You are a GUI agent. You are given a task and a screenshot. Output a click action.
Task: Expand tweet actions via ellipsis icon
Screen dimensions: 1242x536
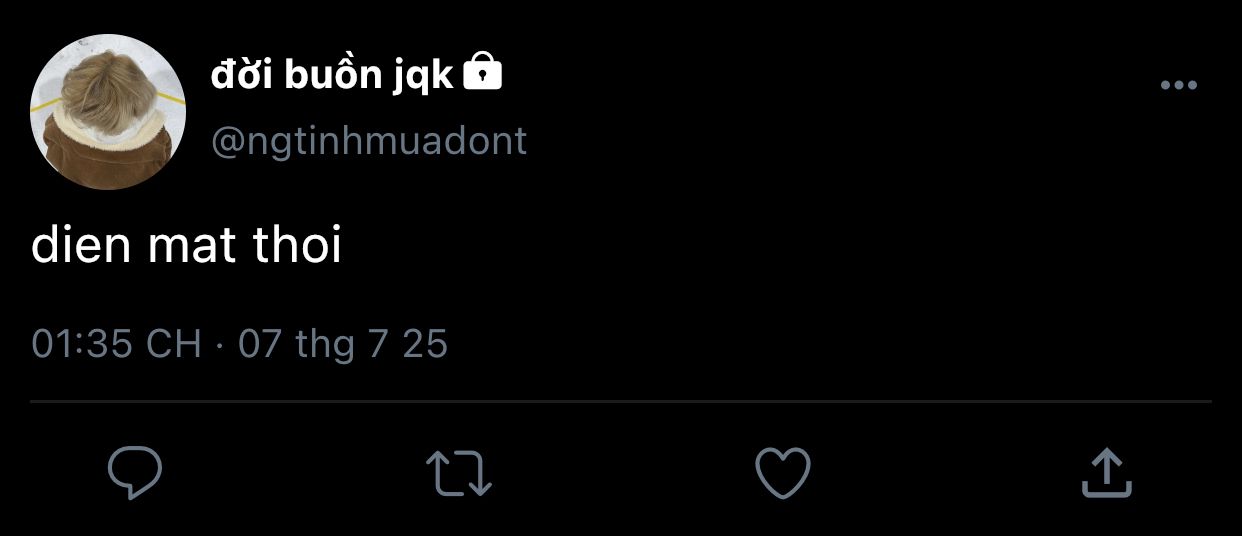coord(1178,86)
